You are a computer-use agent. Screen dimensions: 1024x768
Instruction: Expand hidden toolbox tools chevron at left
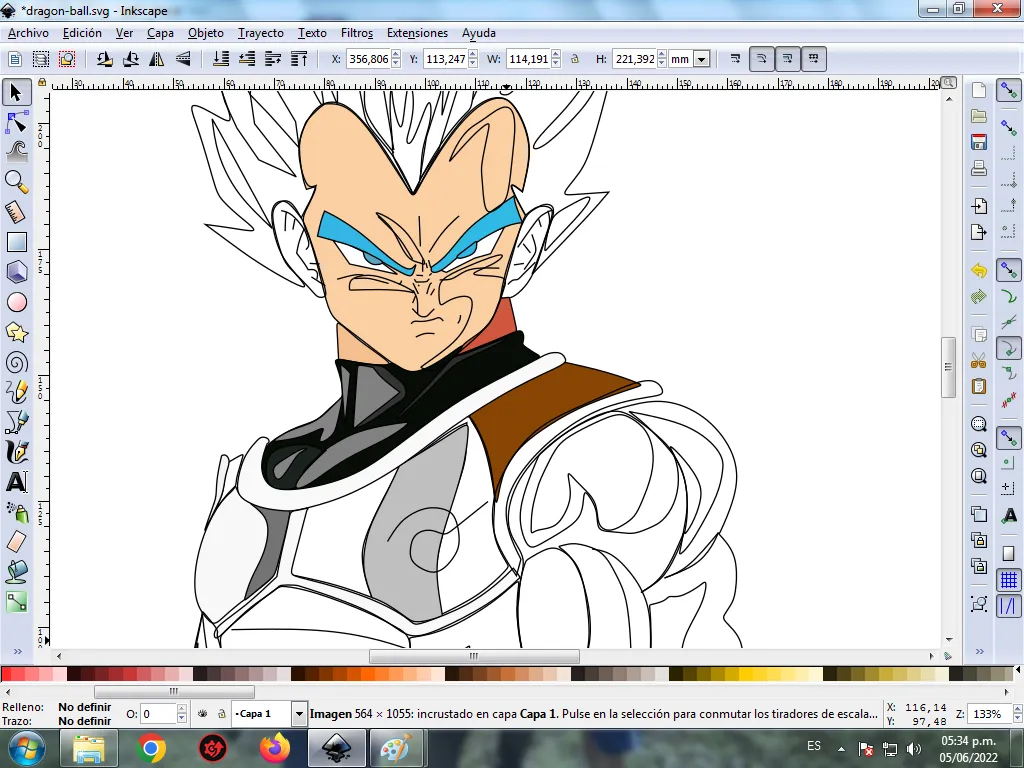pos(18,651)
